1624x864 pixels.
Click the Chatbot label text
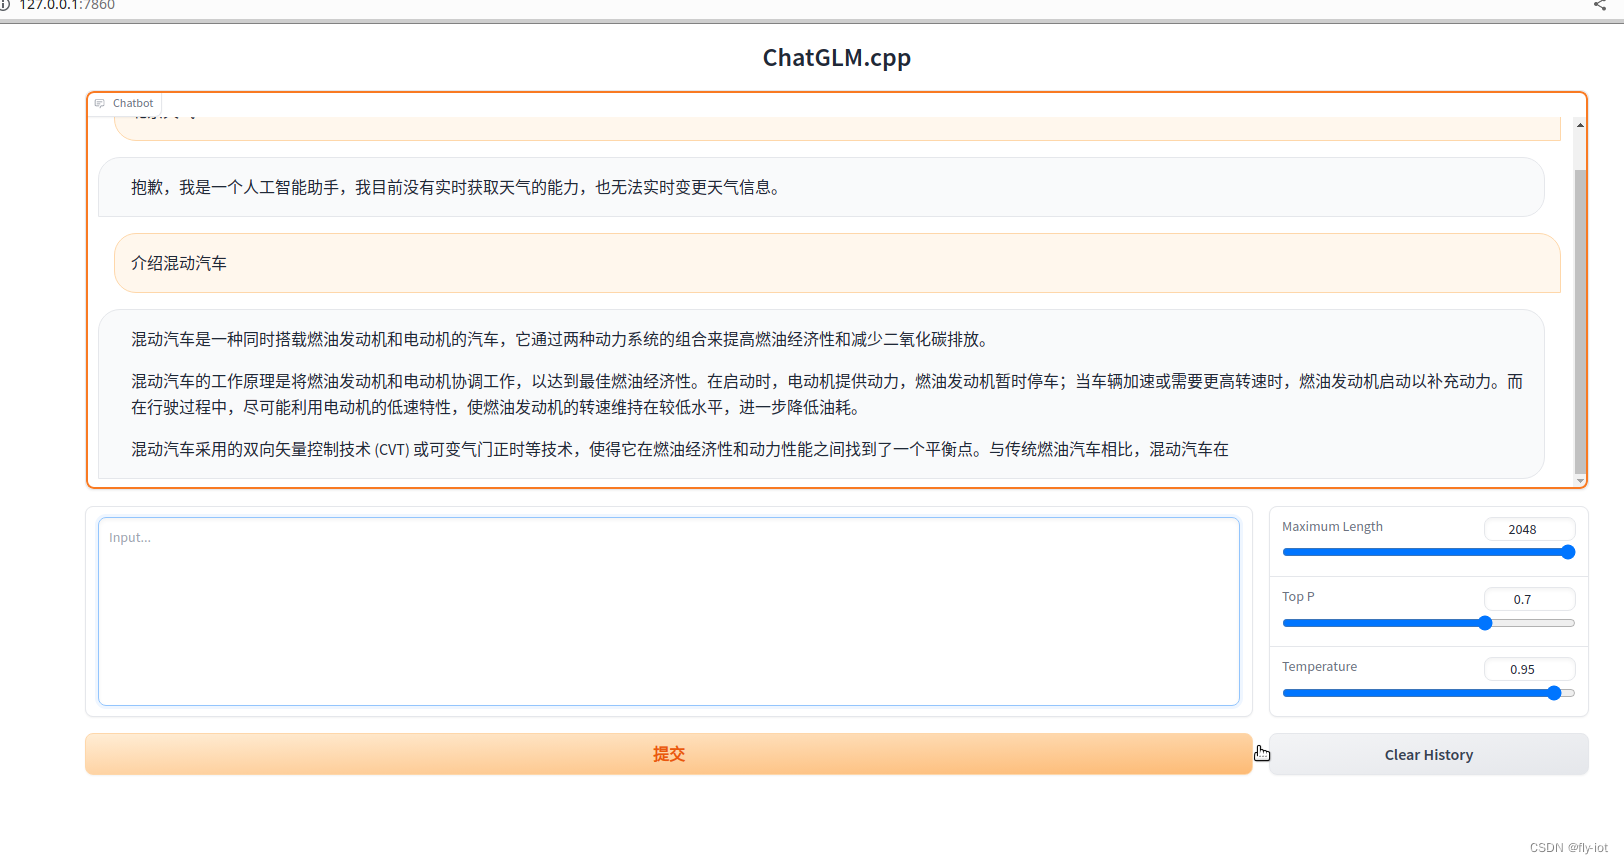pos(133,103)
